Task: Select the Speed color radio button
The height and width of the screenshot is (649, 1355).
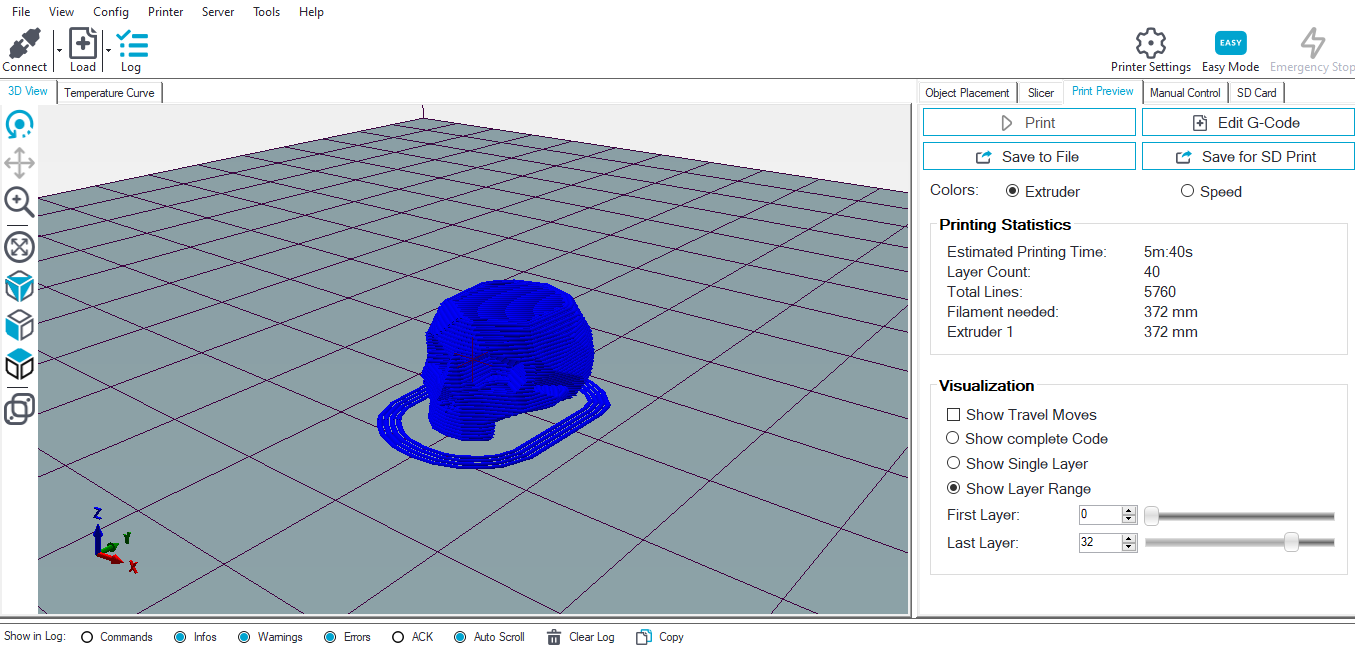Action: (1187, 191)
